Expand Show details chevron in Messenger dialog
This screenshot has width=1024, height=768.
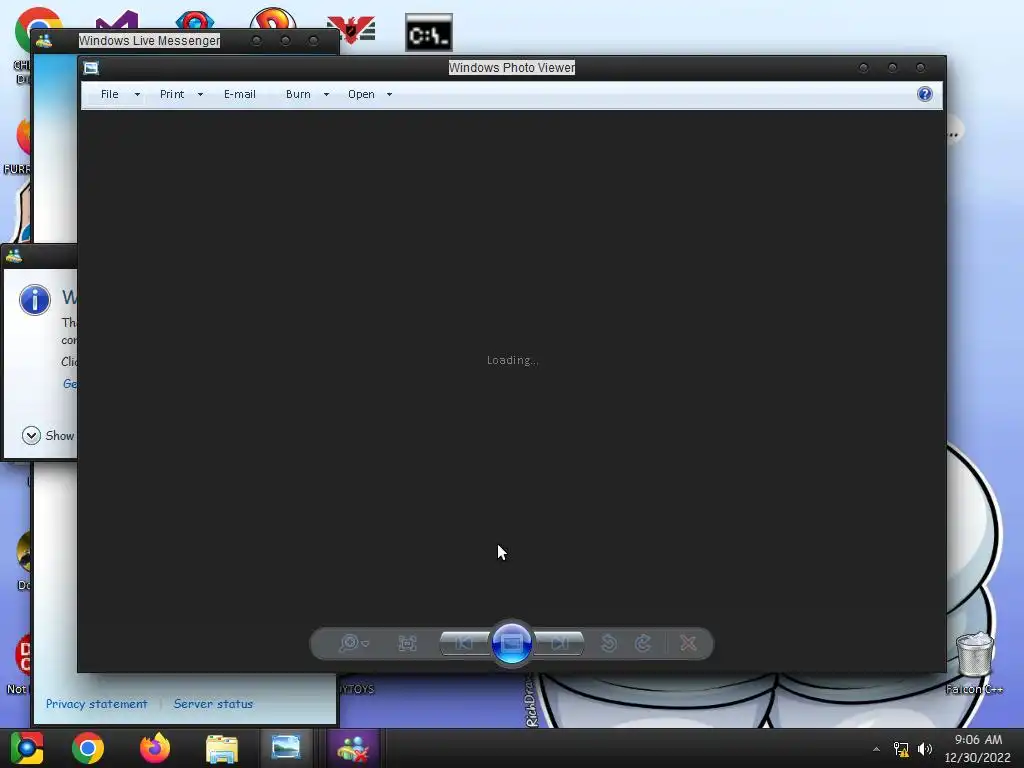pyautogui.click(x=31, y=436)
